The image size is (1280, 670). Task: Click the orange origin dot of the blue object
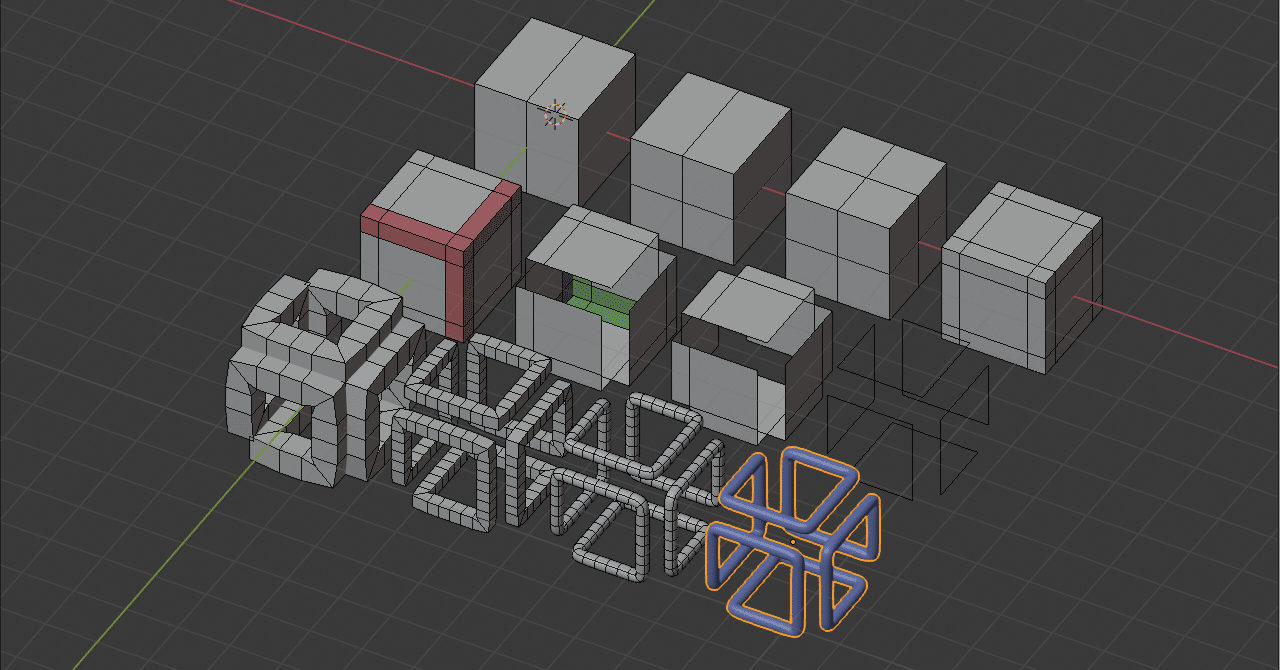coord(793,542)
